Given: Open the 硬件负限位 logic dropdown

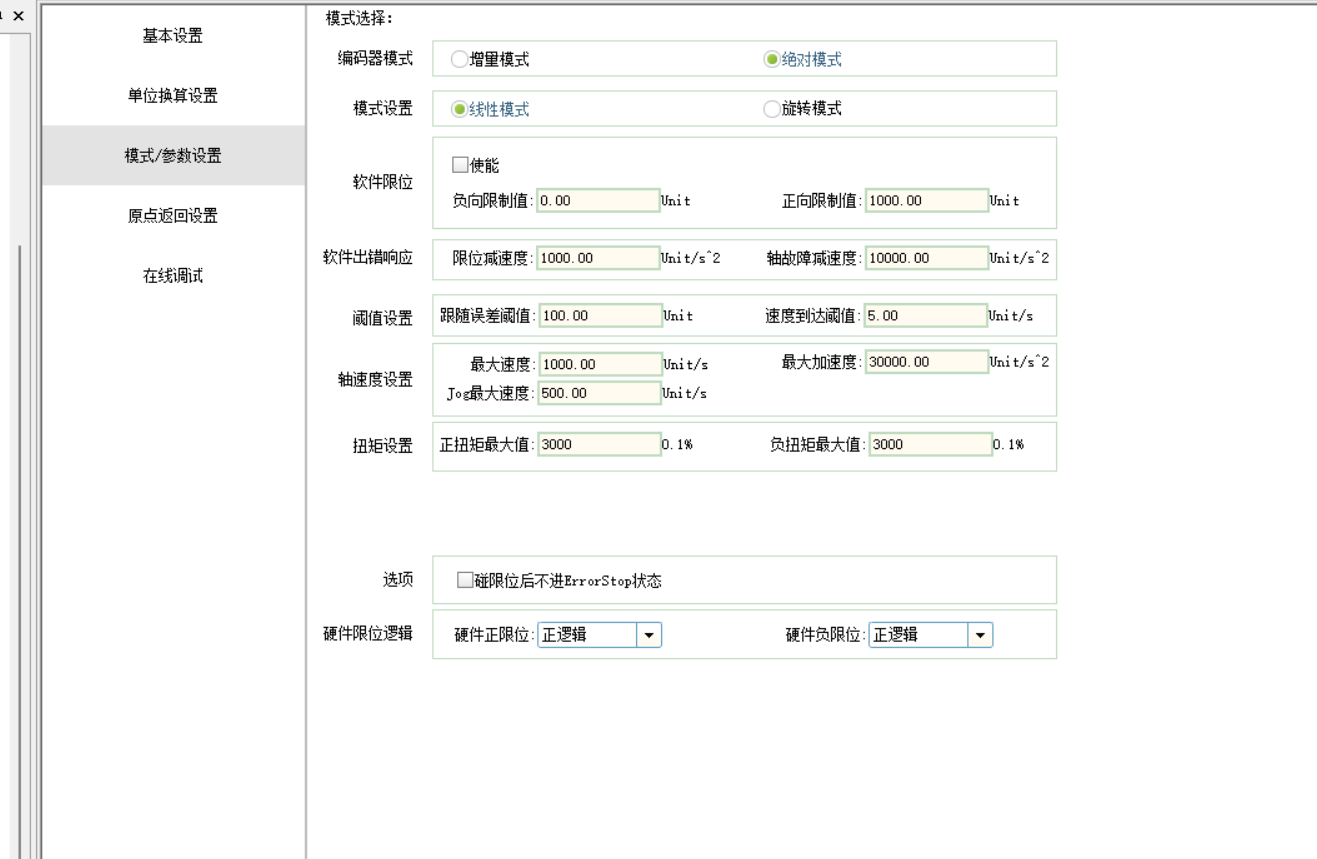Looking at the screenshot, I should click(980, 635).
